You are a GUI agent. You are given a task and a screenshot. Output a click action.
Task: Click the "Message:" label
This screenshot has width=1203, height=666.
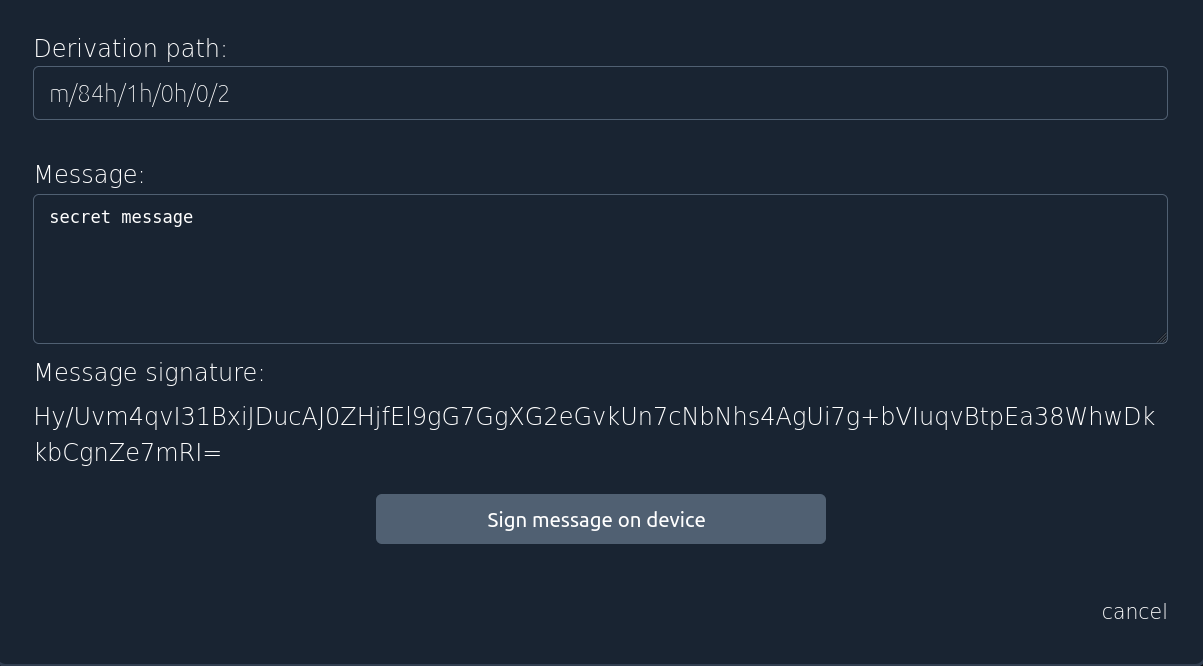coord(89,174)
